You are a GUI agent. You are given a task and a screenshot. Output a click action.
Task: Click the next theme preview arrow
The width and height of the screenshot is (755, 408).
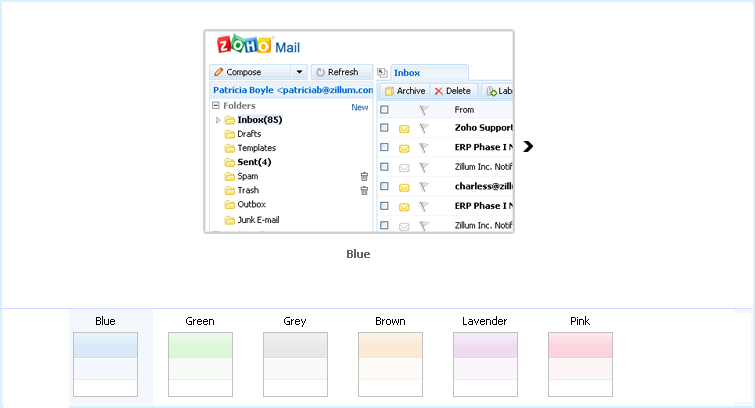tap(528, 147)
